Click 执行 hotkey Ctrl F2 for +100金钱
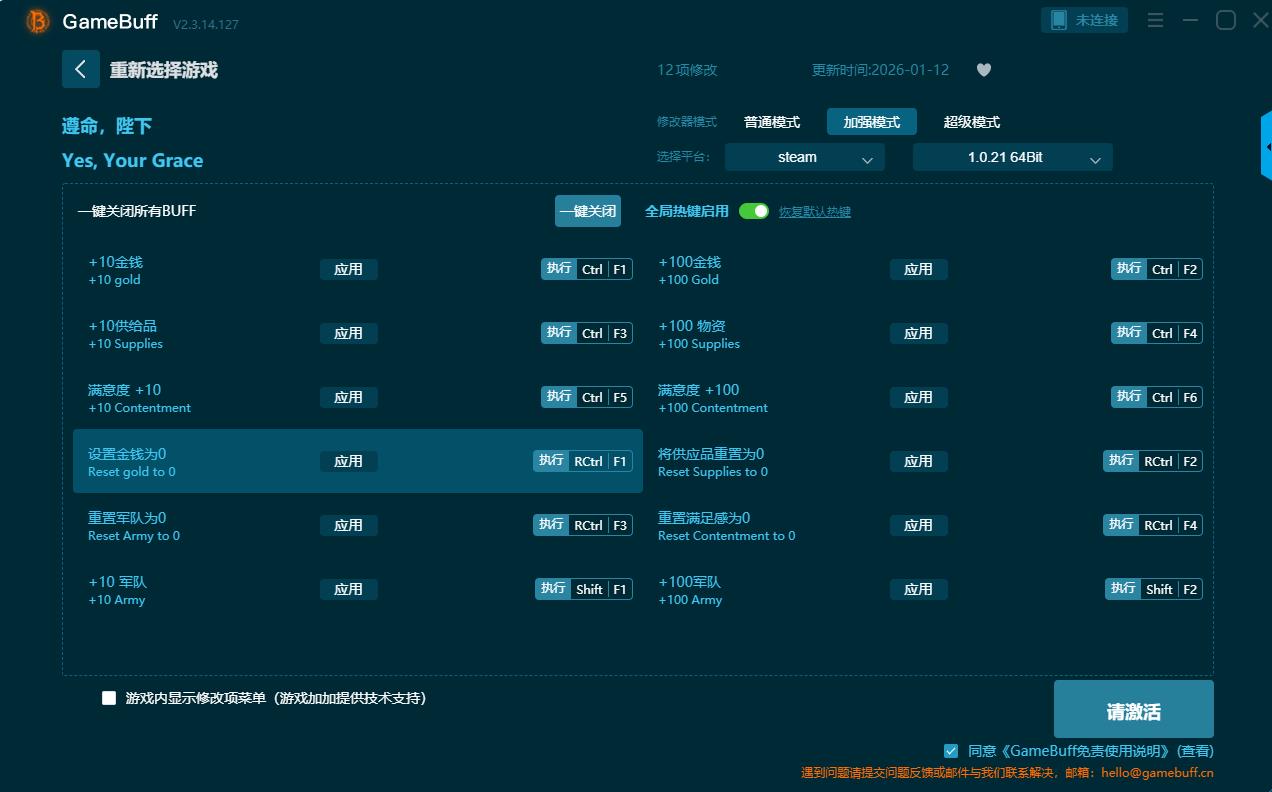The width and height of the screenshot is (1272, 792). pyautogui.click(x=1157, y=269)
